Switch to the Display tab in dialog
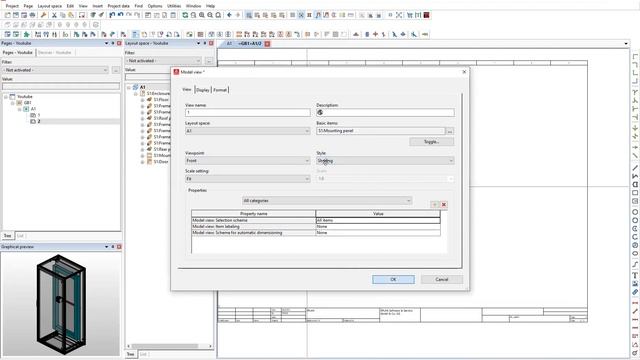 coord(203,90)
